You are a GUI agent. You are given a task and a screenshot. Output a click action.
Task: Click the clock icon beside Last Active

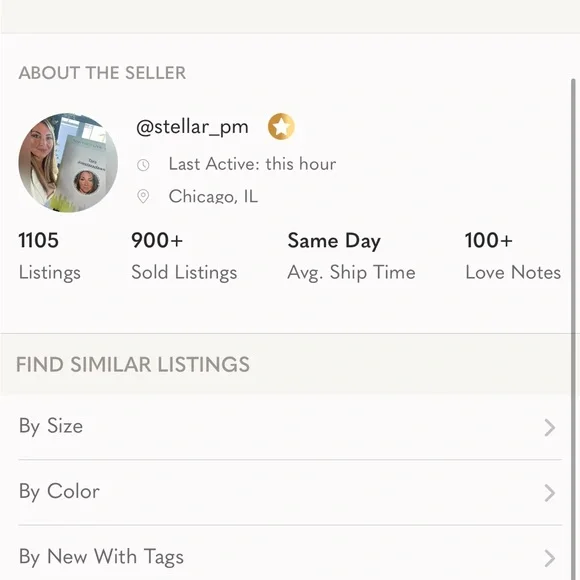tap(143, 165)
